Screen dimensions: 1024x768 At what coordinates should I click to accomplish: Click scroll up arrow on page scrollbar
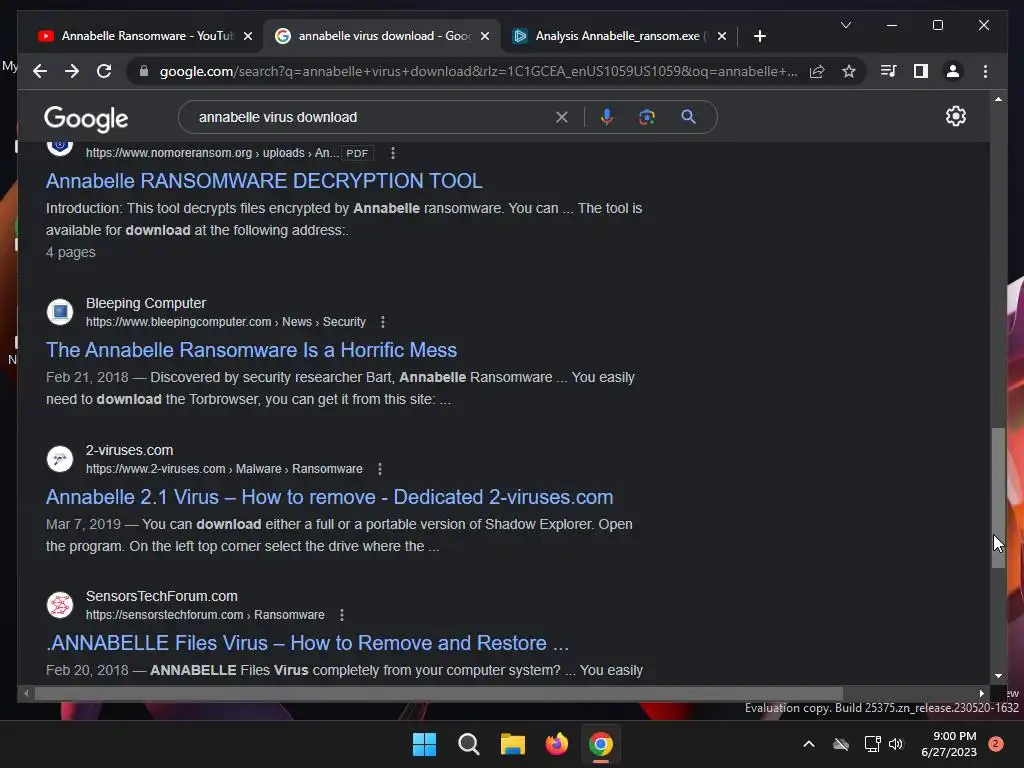click(998, 99)
